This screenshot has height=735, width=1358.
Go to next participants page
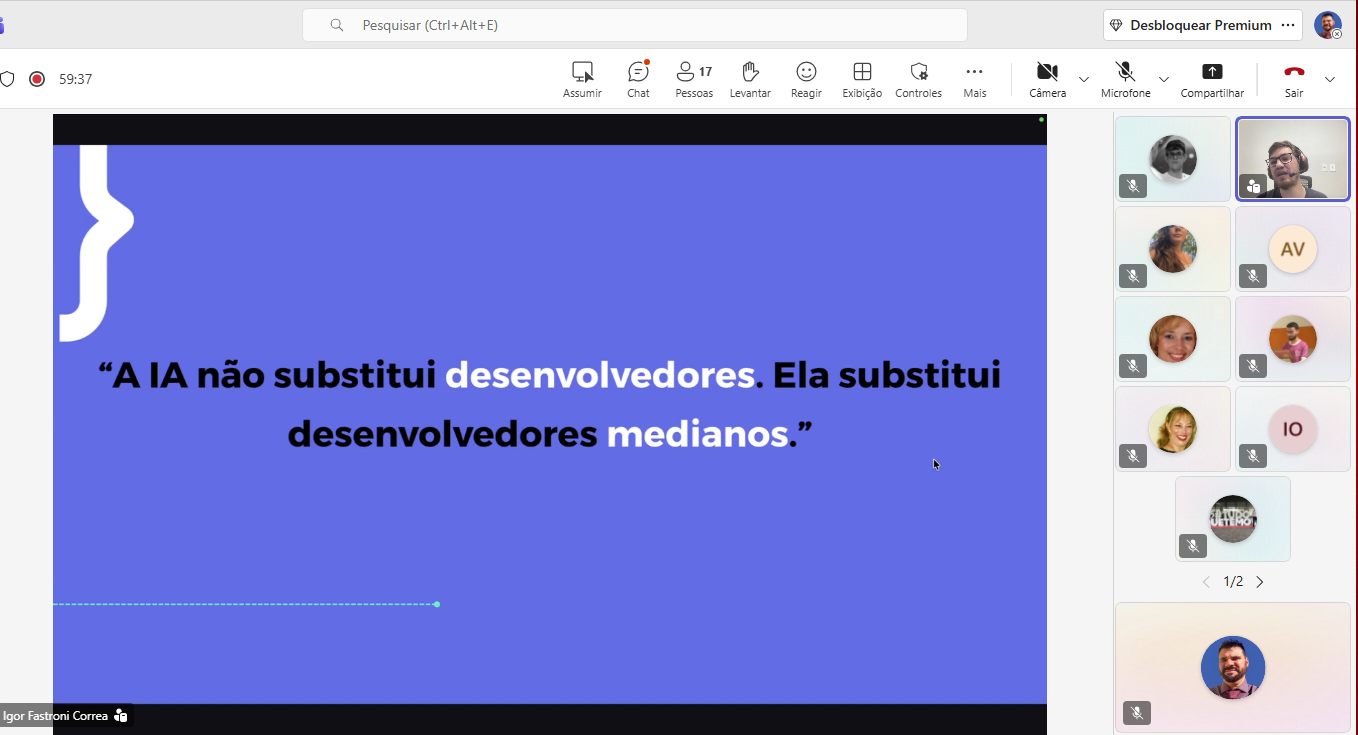pos(1260,582)
